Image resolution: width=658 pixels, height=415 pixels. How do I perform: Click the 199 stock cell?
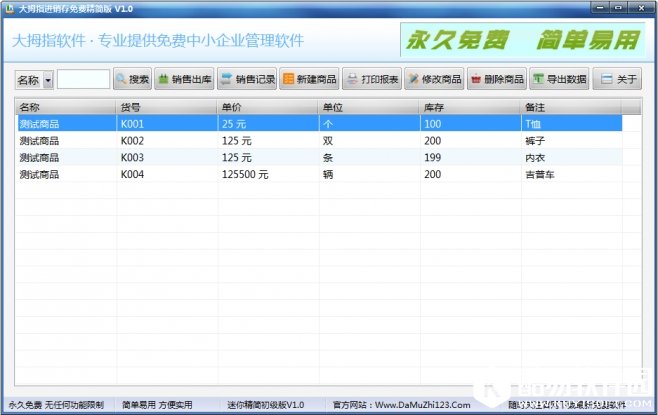pos(432,157)
